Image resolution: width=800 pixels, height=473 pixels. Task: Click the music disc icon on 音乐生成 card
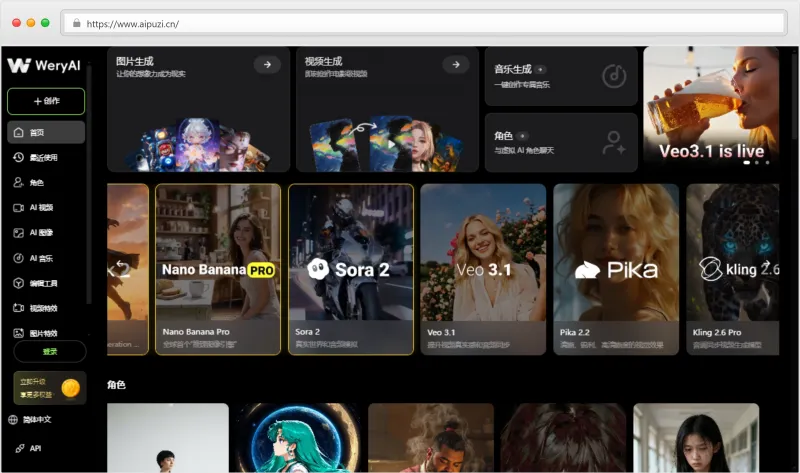(x=613, y=76)
